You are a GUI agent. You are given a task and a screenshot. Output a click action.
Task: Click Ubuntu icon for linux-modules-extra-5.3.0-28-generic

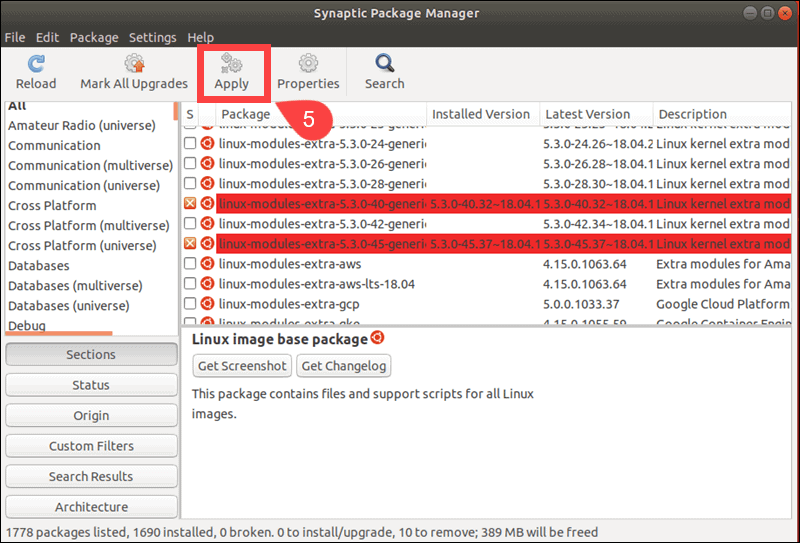tap(207, 183)
